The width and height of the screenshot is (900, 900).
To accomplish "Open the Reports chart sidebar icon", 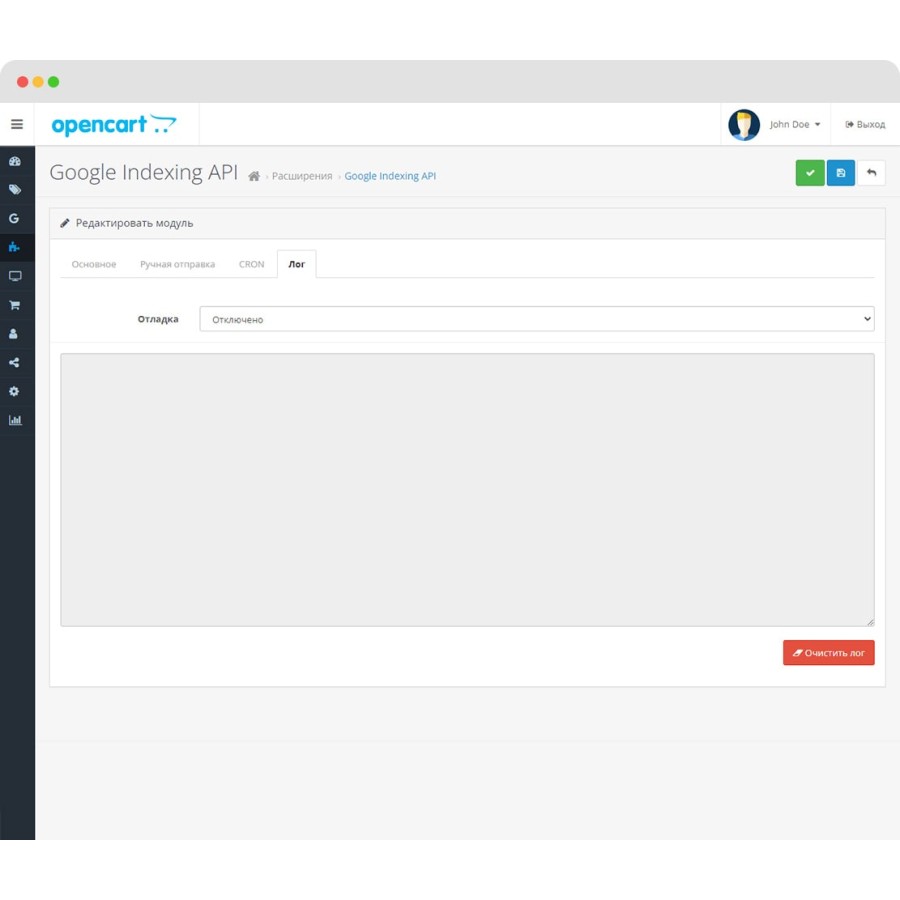I will click(x=15, y=420).
